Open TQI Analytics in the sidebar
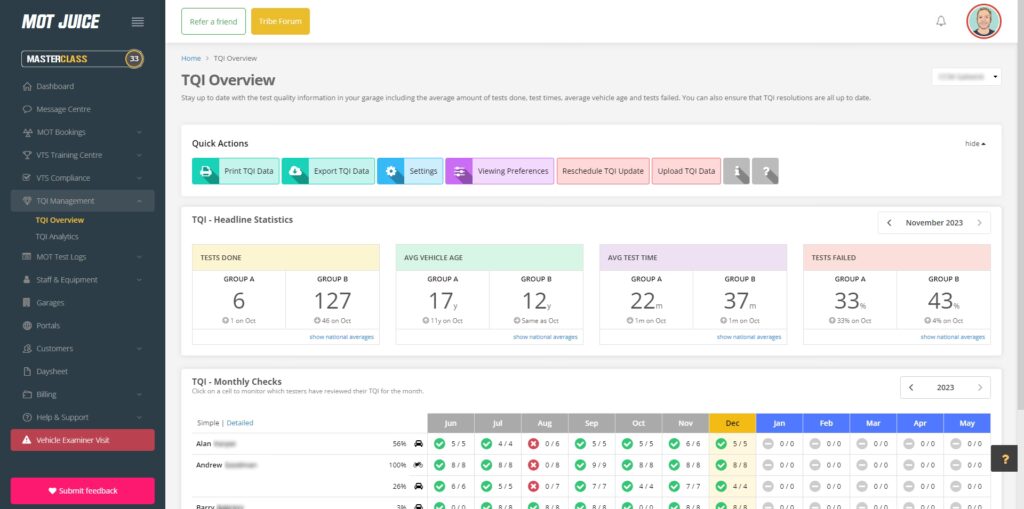This screenshot has height=509, width=1024. click(57, 237)
